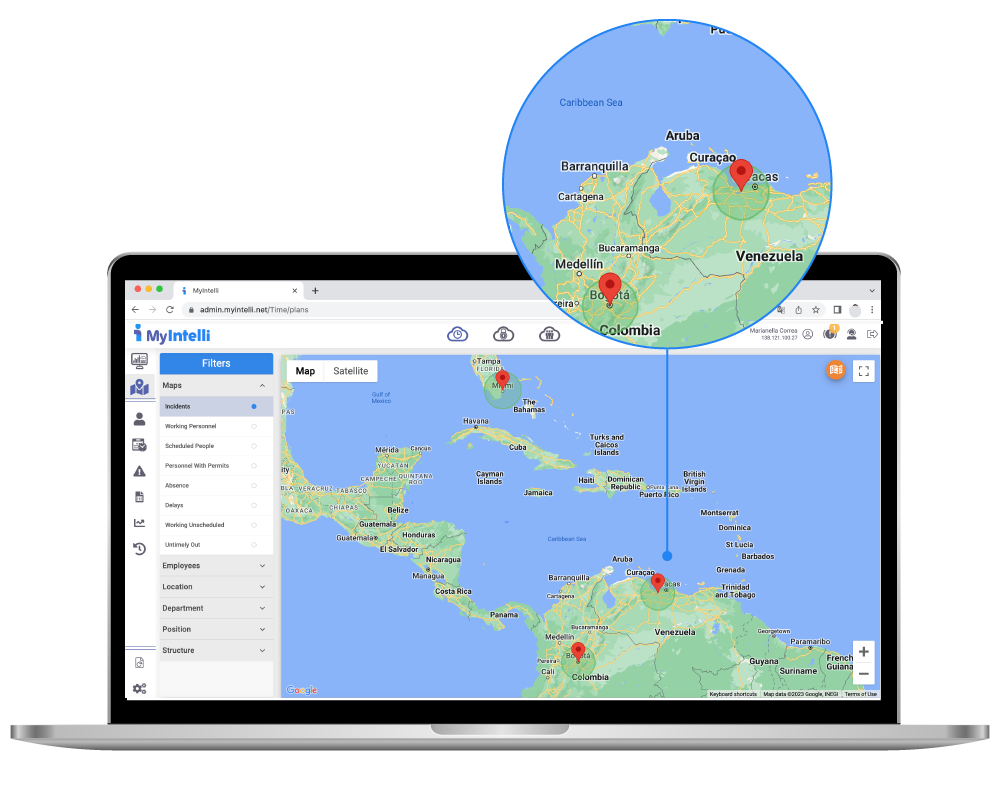Open the Terms of Use map link
The image size is (1000, 800).
[x=860, y=694]
